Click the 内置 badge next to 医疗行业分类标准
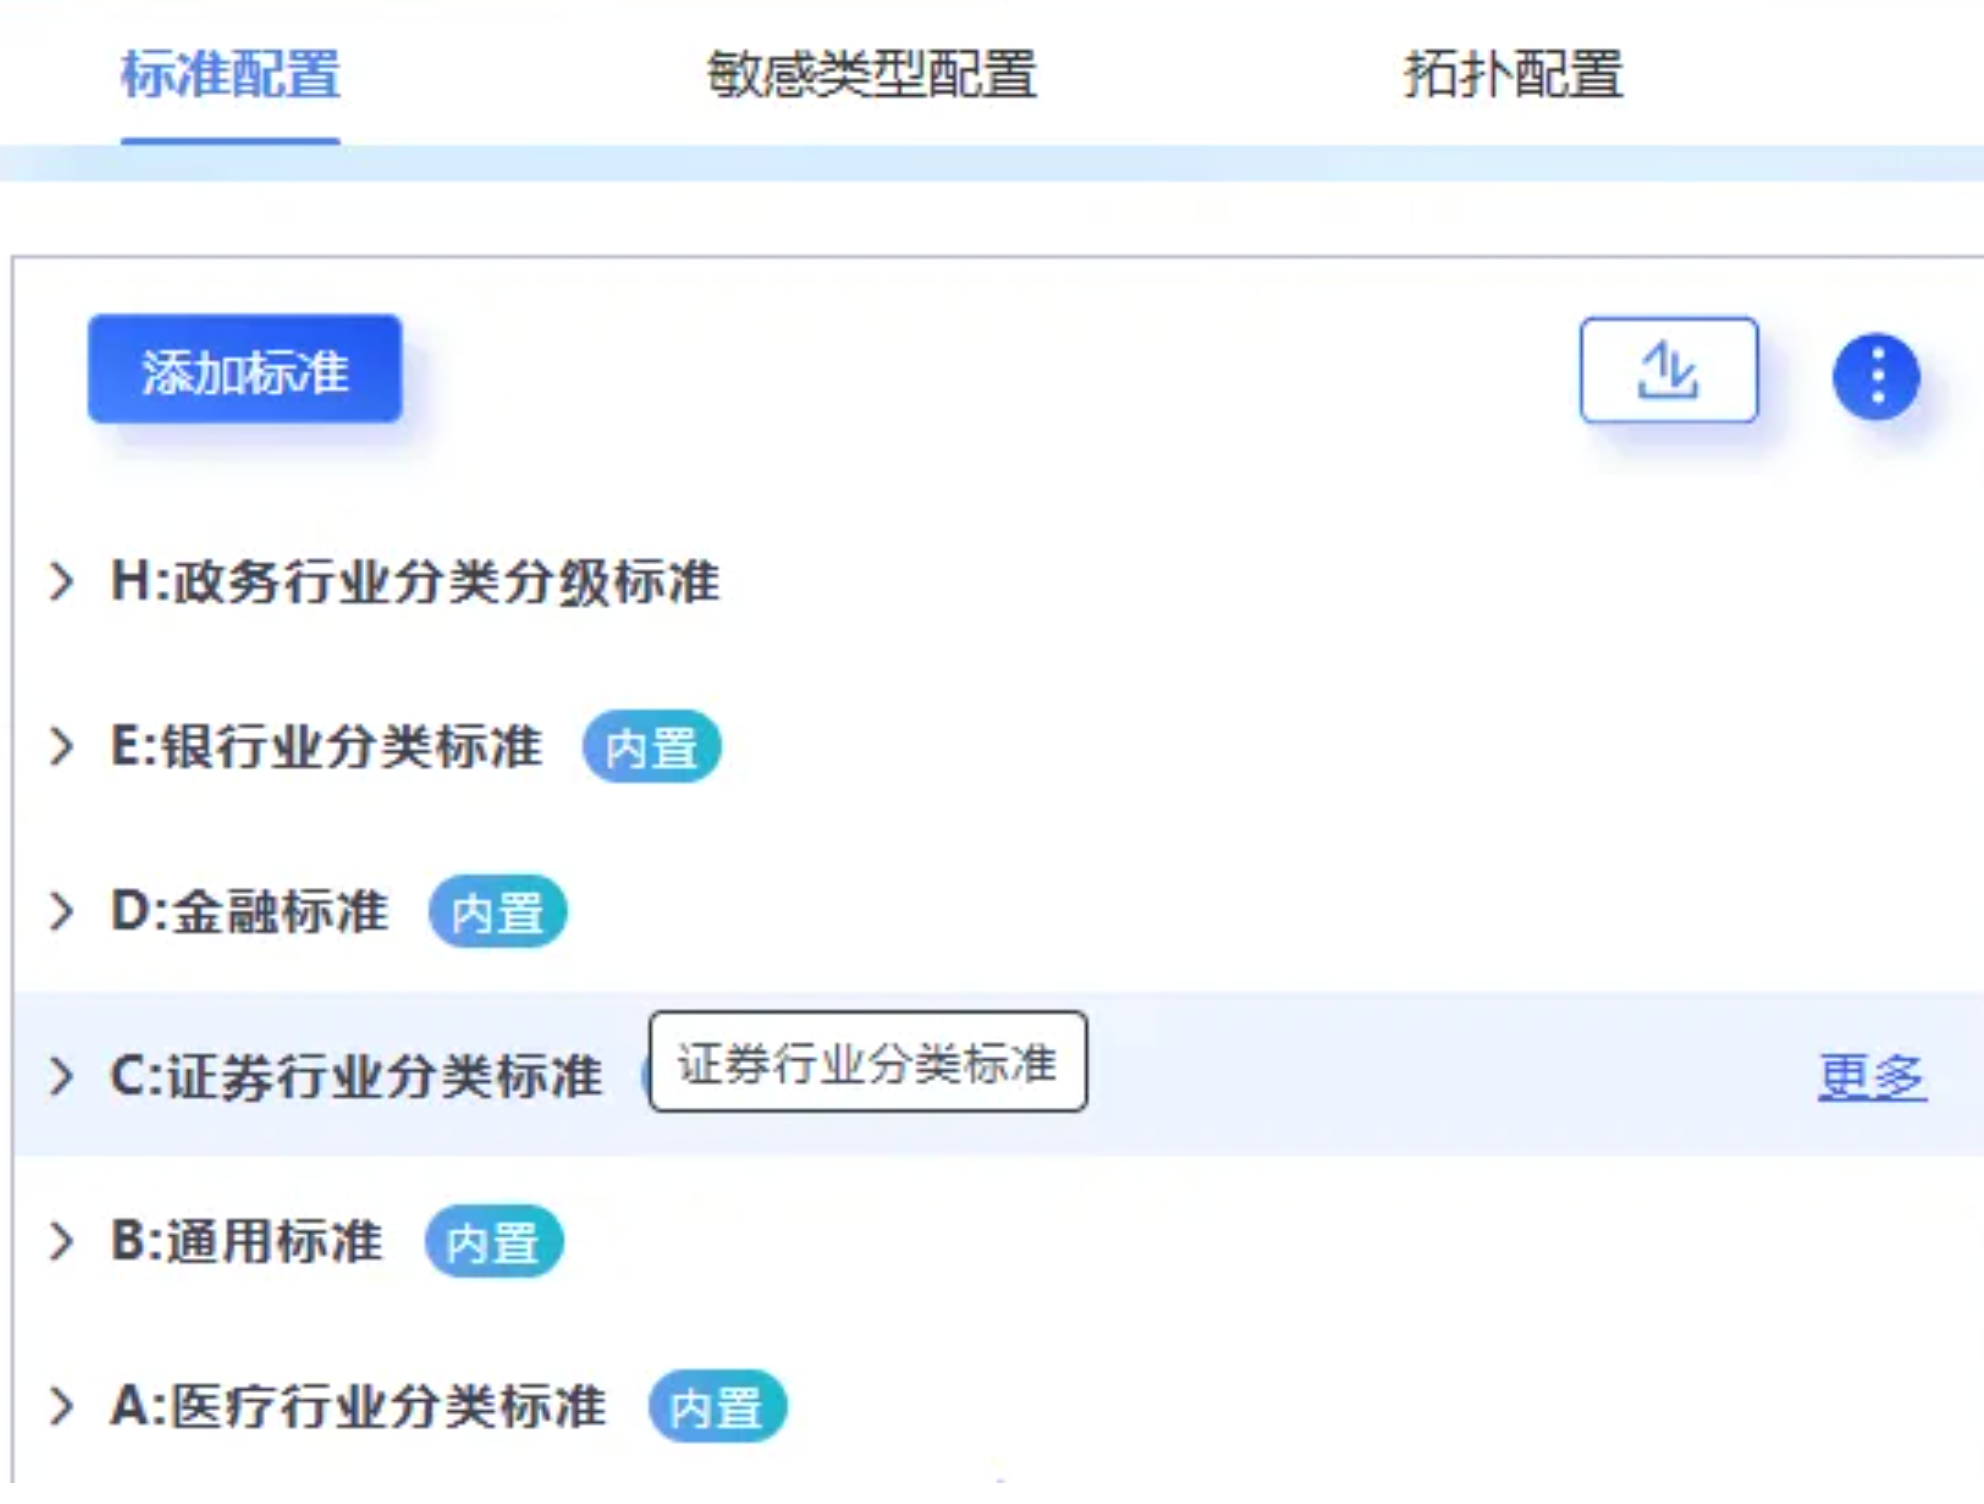This screenshot has width=1984, height=1504. coord(717,1407)
